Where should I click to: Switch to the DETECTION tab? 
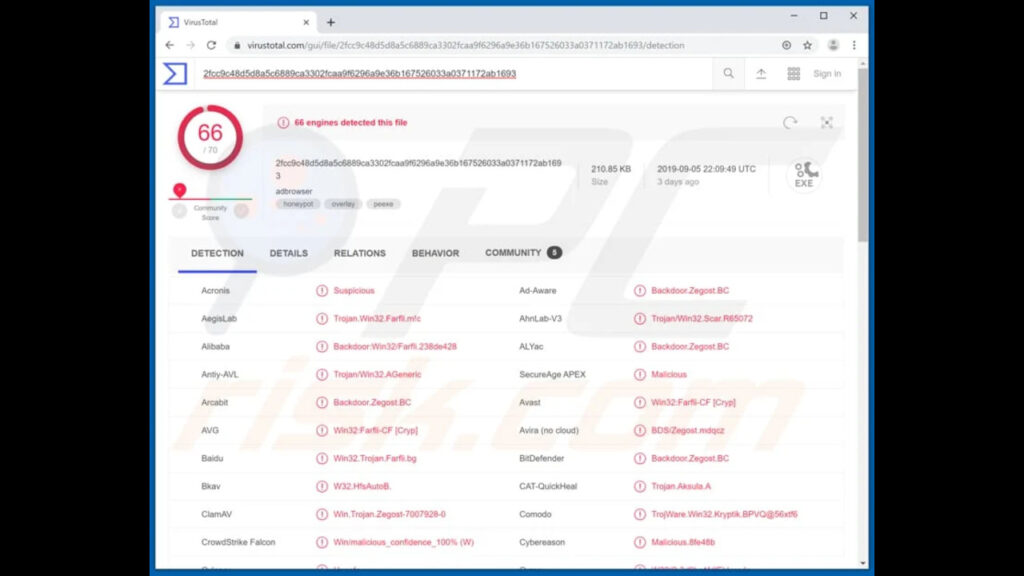[x=217, y=253]
